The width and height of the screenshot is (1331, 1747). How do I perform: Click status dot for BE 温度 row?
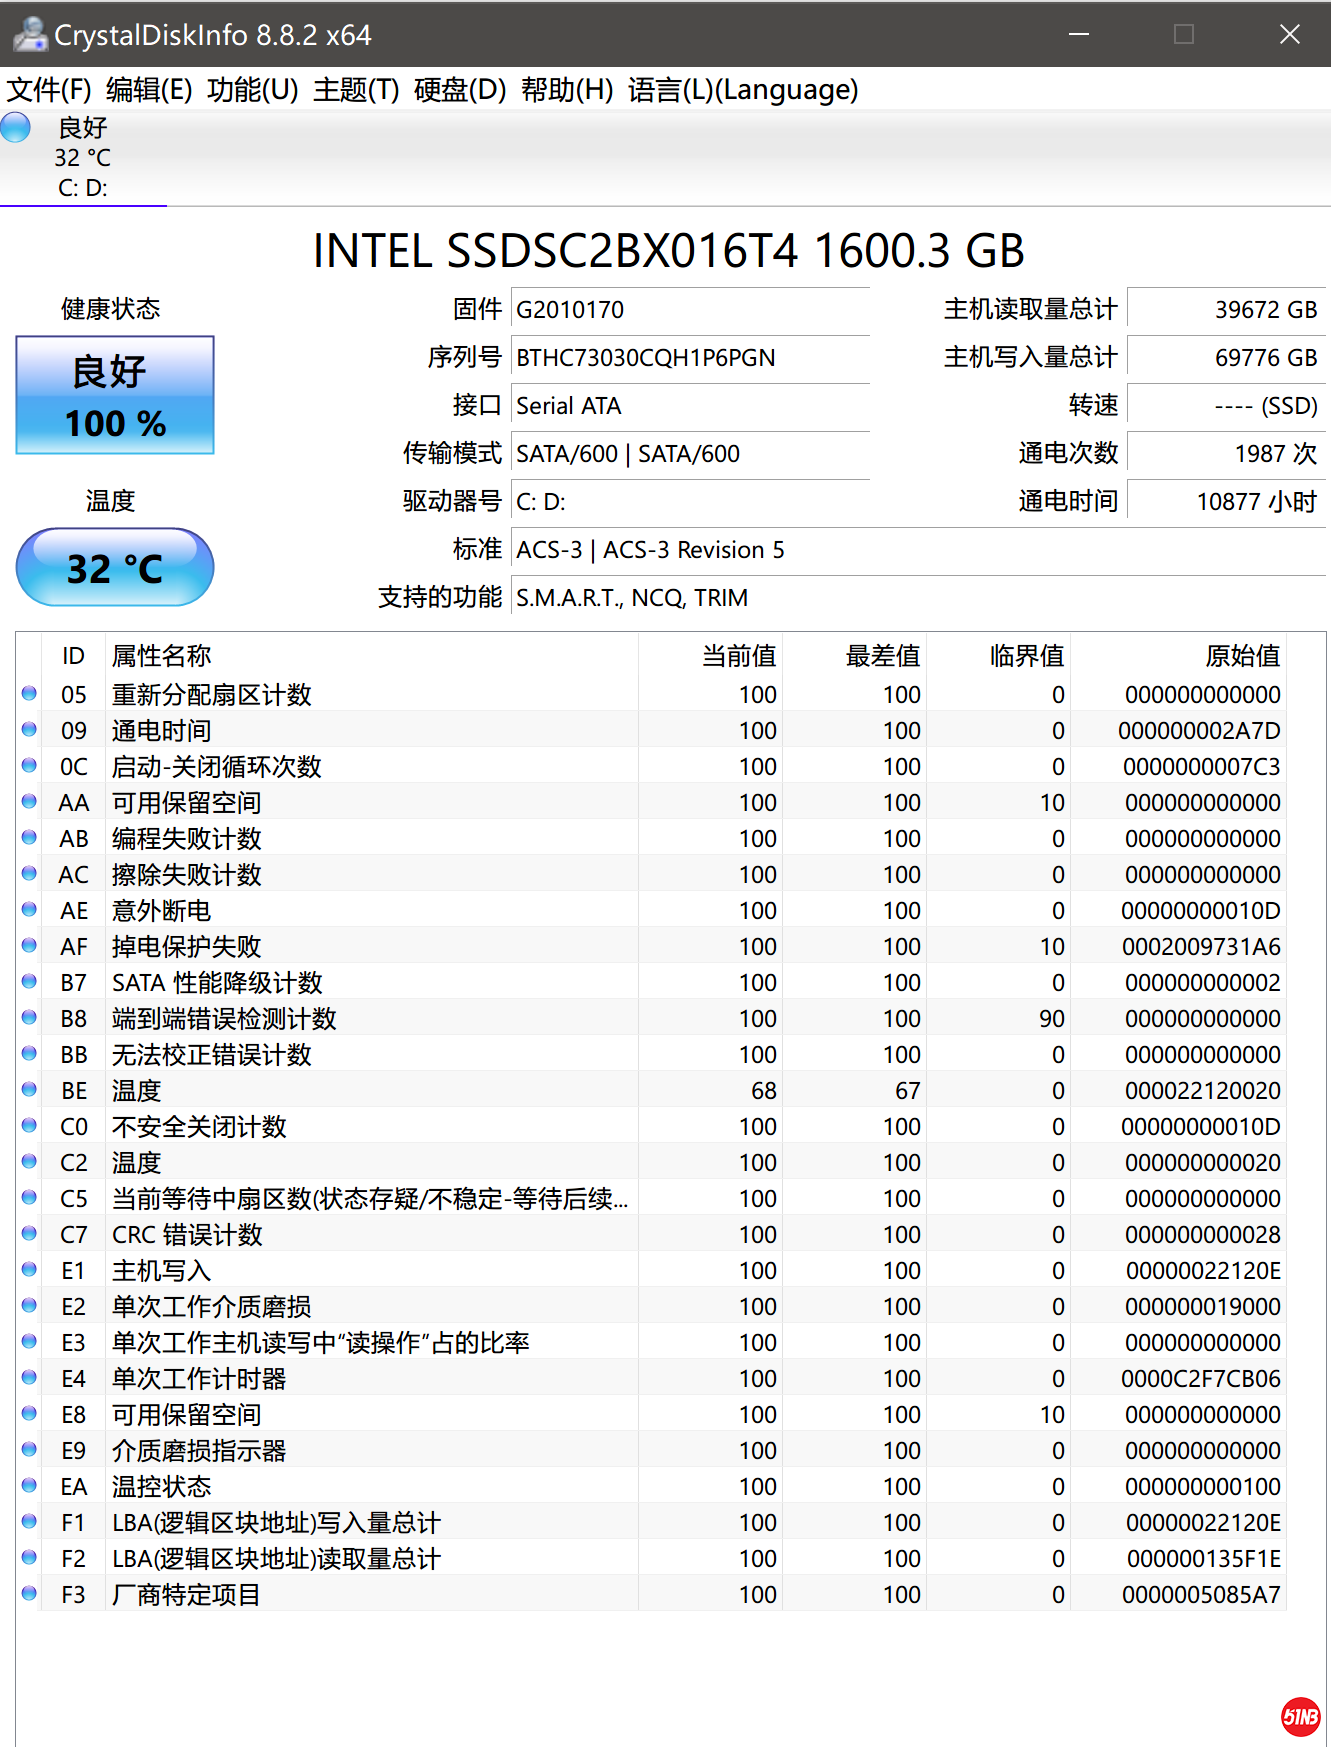coord(29,1089)
